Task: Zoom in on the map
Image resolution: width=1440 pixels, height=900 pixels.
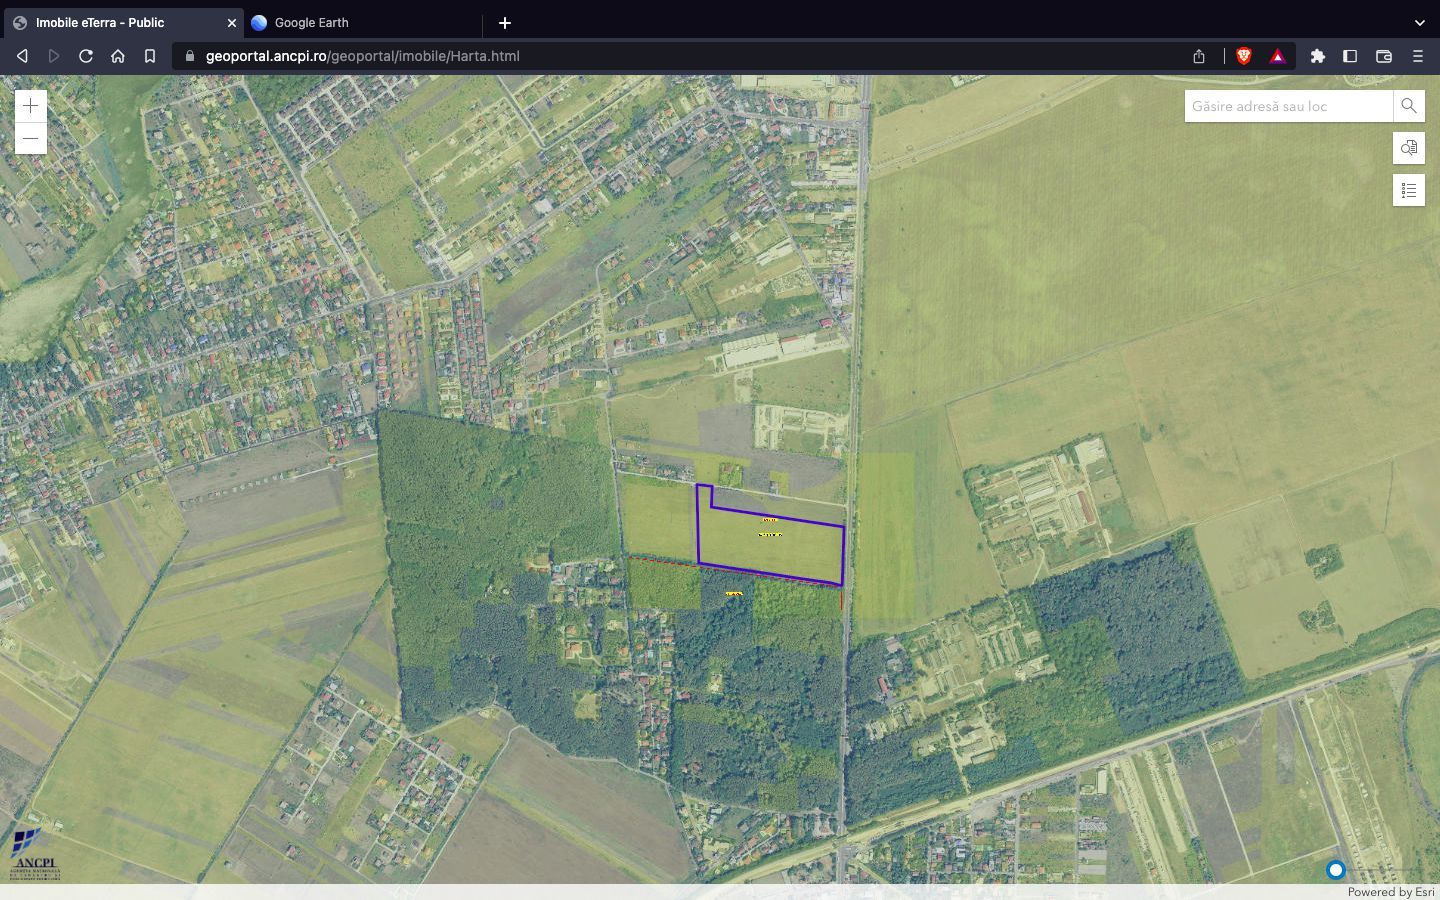Action: pyautogui.click(x=31, y=106)
